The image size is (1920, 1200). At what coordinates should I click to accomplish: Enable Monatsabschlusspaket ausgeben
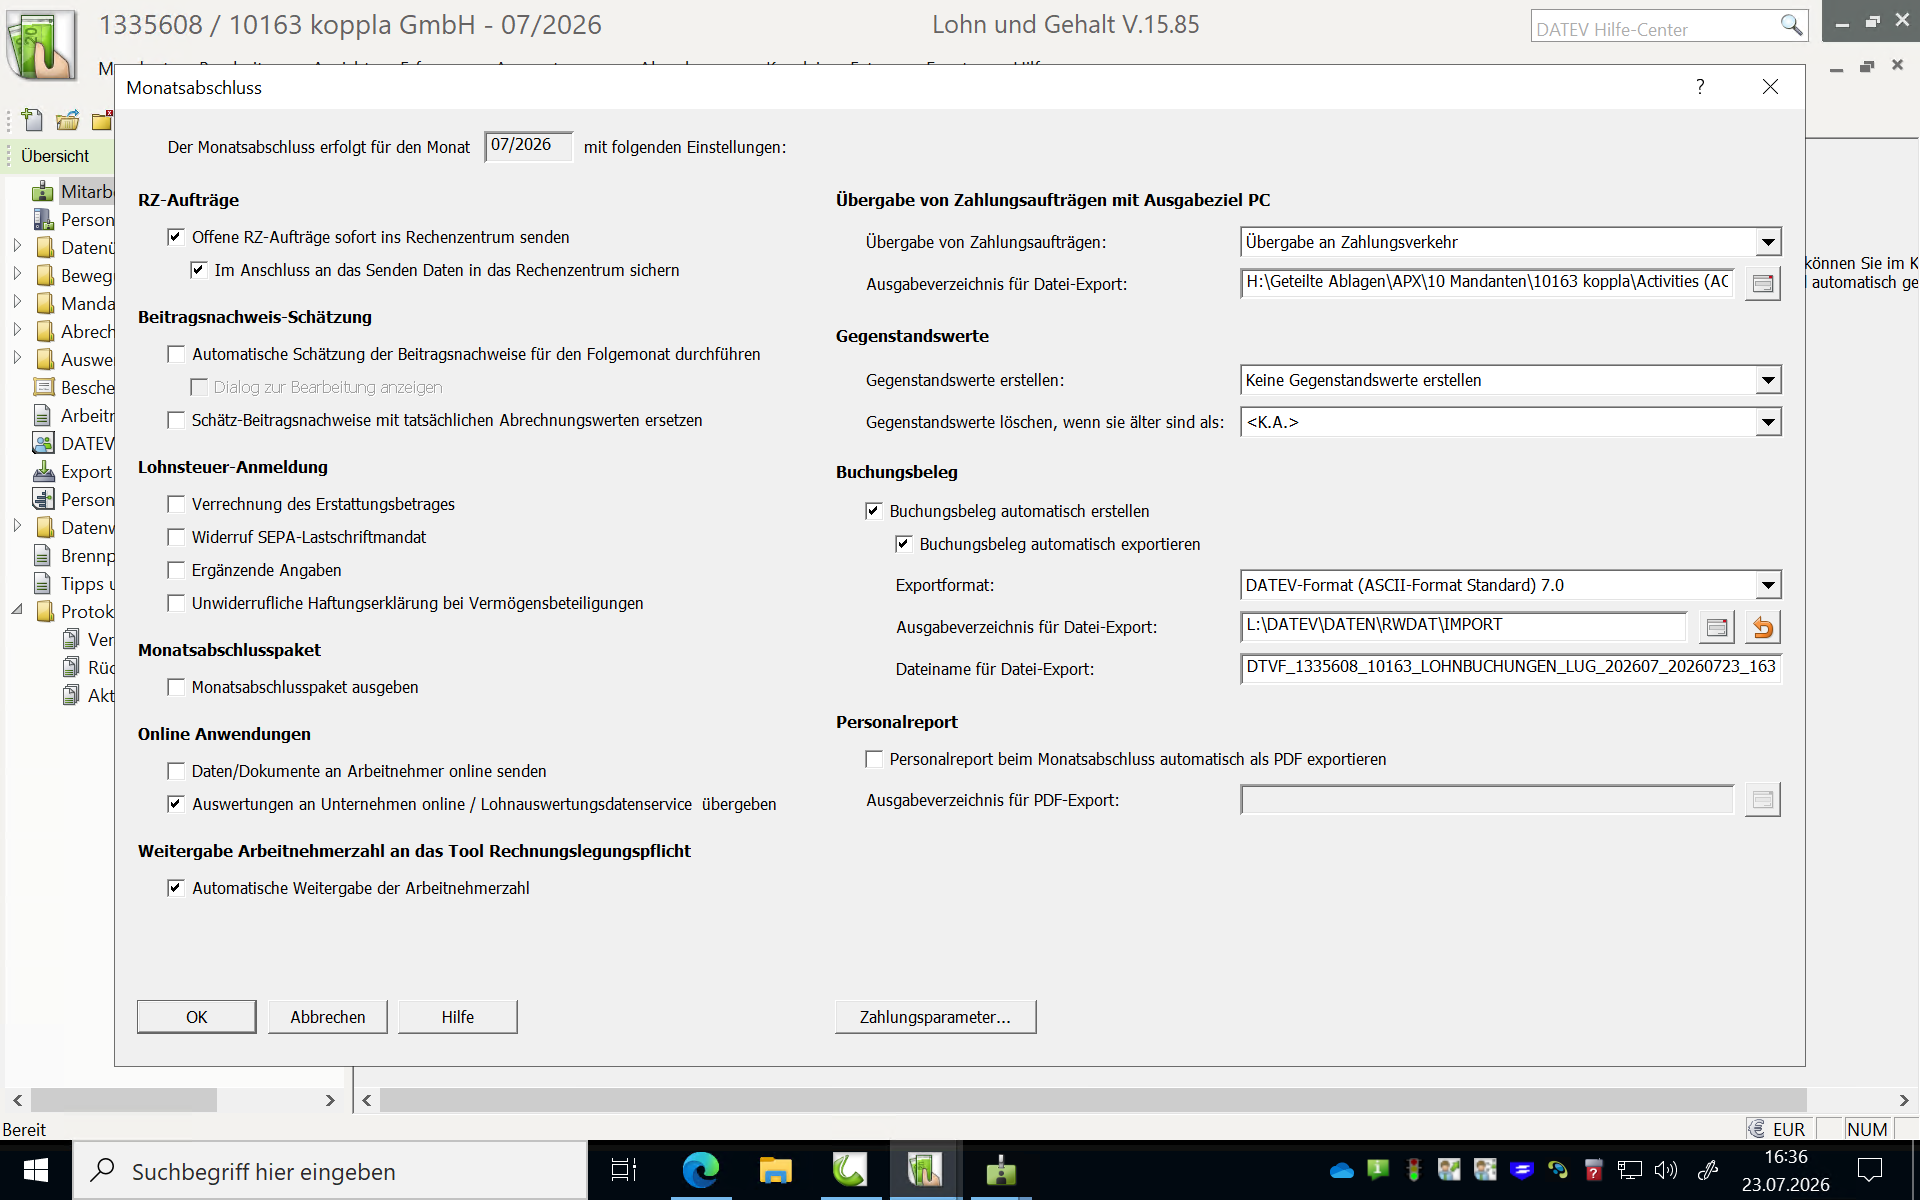coord(176,687)
